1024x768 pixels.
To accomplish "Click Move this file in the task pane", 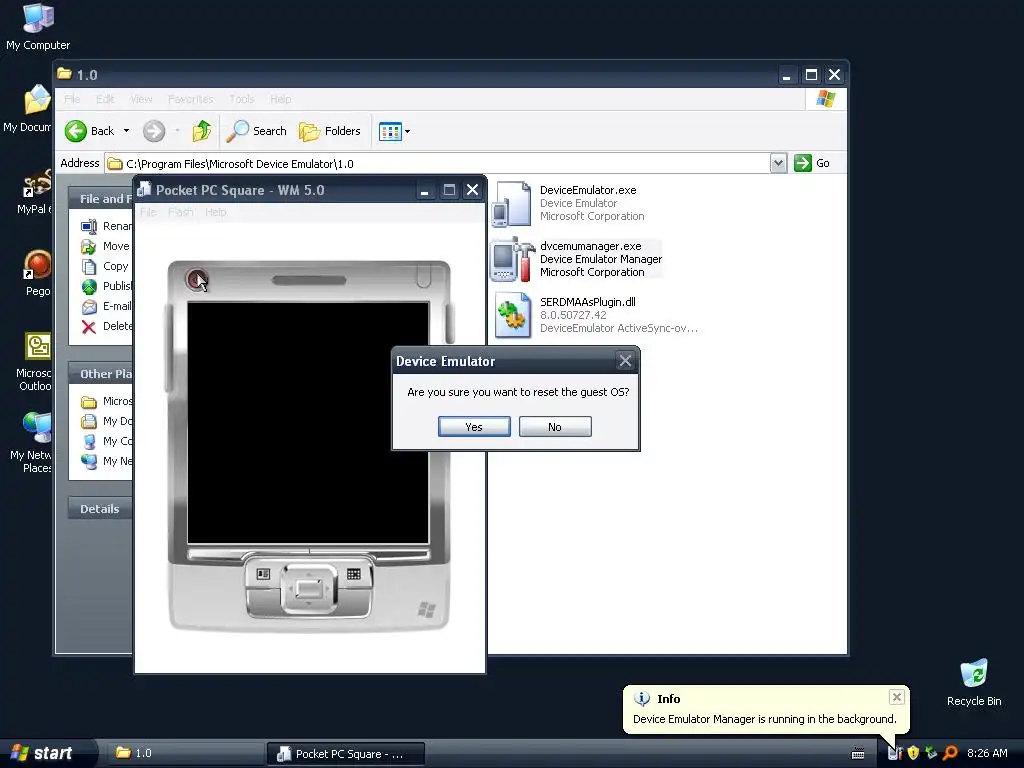I will (x=106, y=246).
